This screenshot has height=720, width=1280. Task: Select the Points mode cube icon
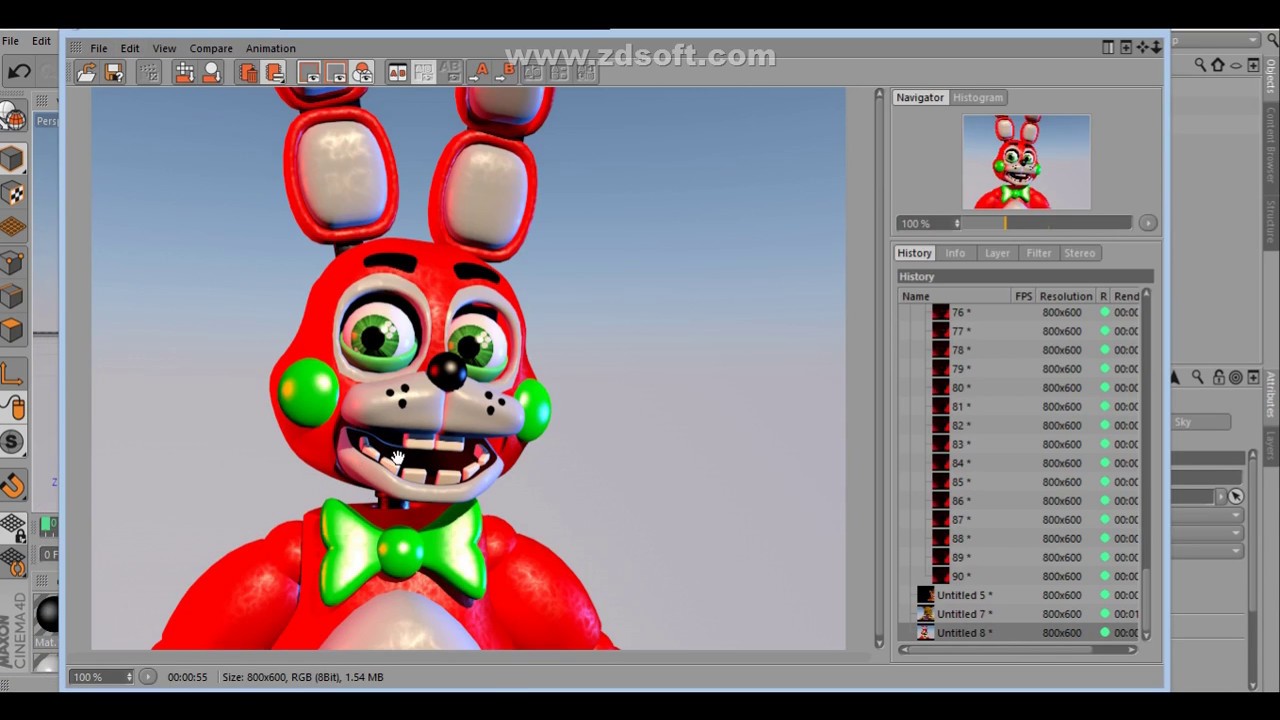(x=12, y=262)
